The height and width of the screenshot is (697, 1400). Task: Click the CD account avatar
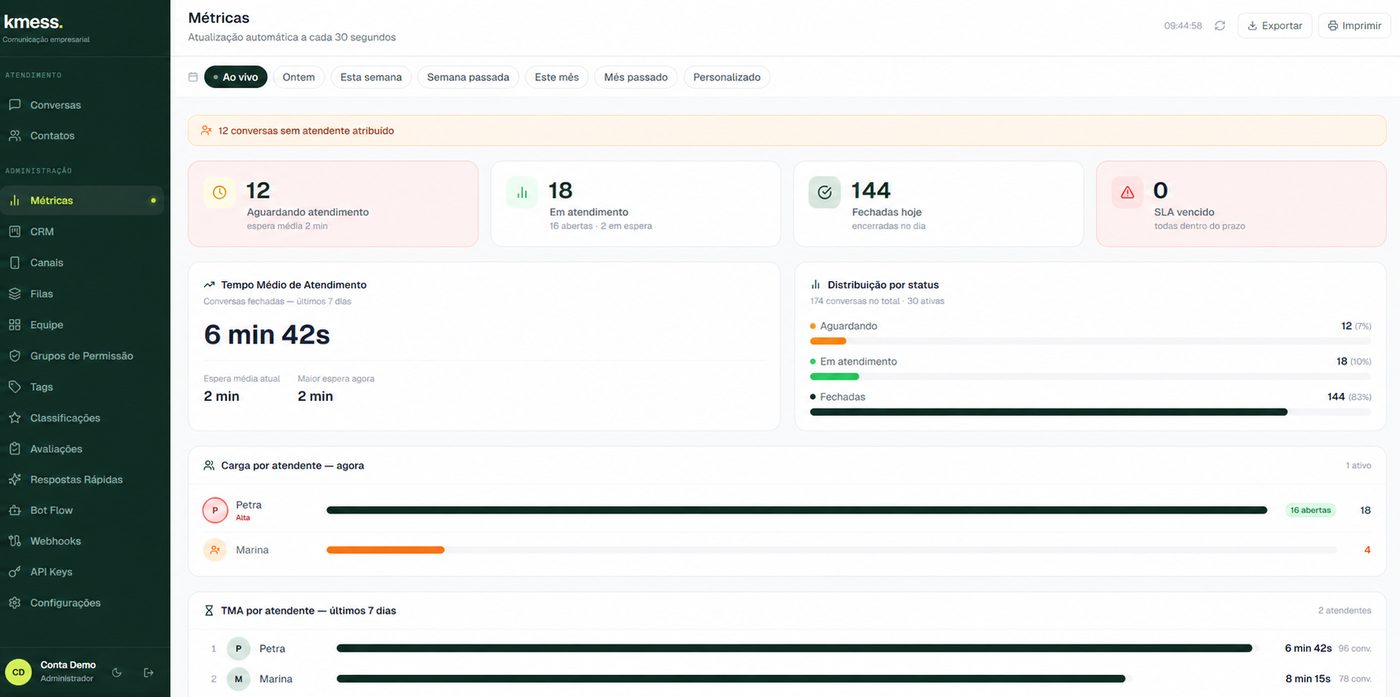coord(18,672)
